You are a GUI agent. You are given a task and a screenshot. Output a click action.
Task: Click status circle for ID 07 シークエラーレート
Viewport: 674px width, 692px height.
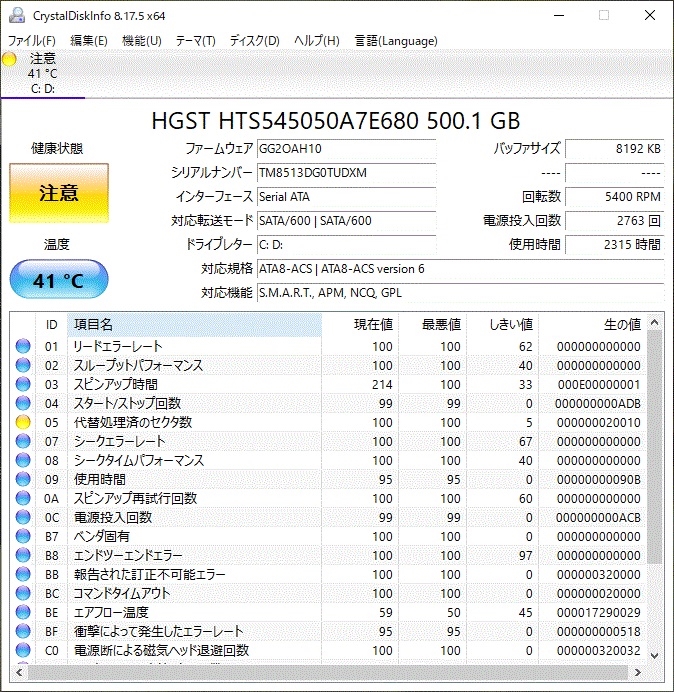tap(23, 441)
